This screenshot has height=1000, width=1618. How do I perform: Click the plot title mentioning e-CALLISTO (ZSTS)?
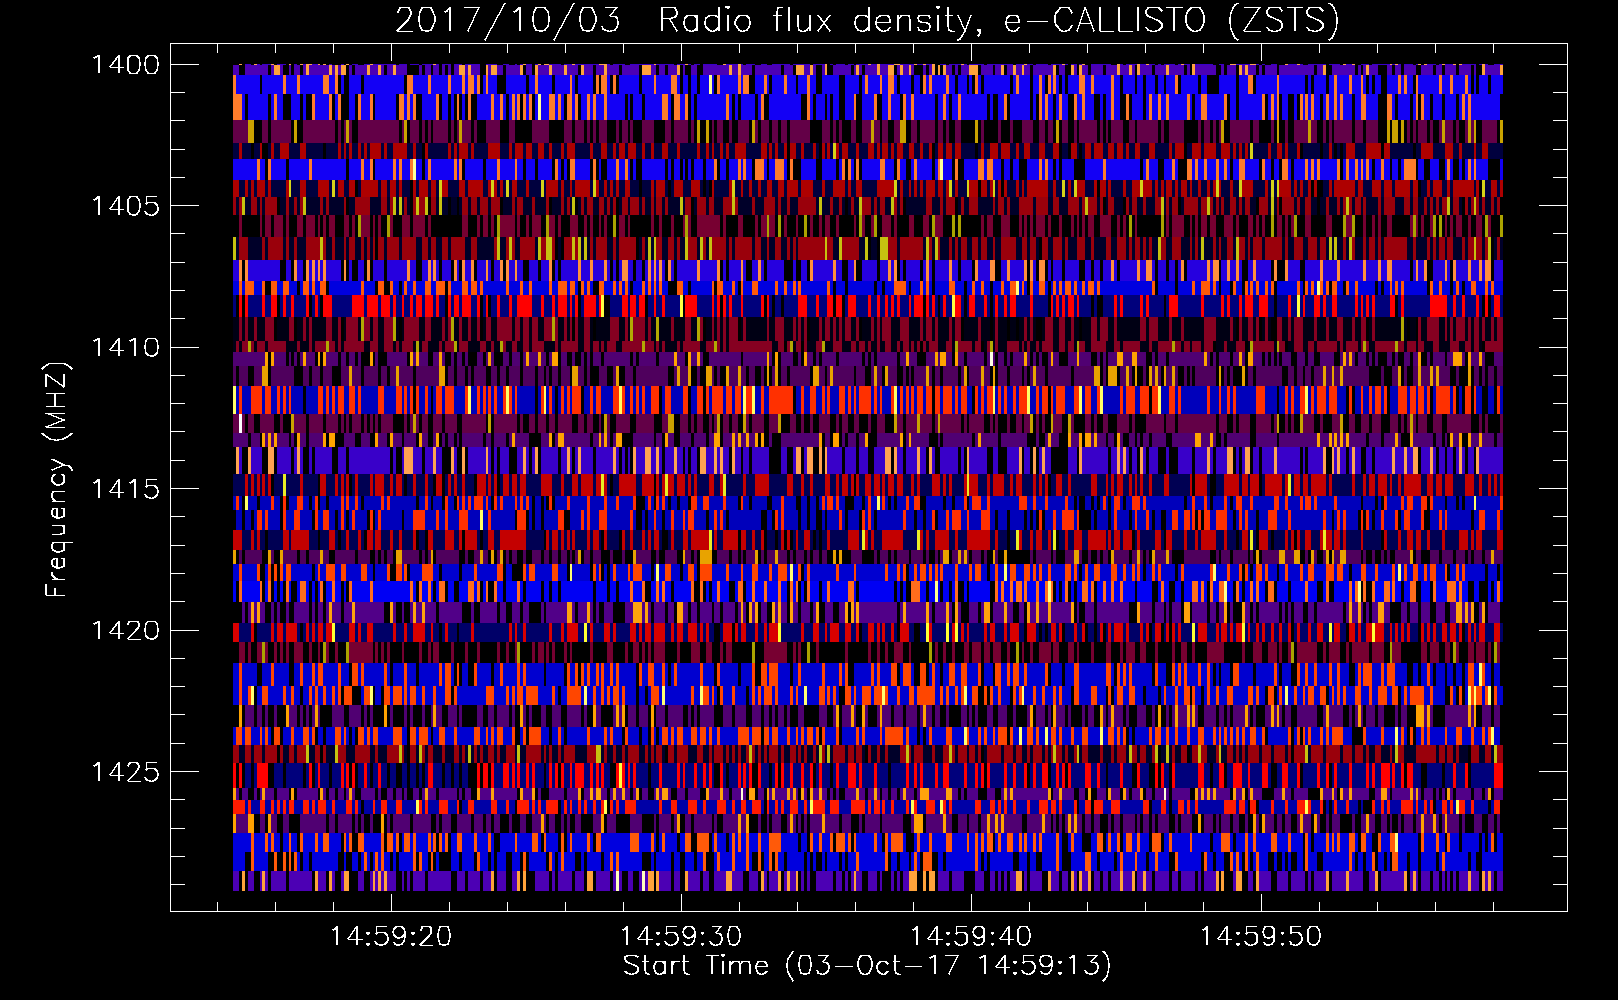pyautogui.click(x=867, y=21)
